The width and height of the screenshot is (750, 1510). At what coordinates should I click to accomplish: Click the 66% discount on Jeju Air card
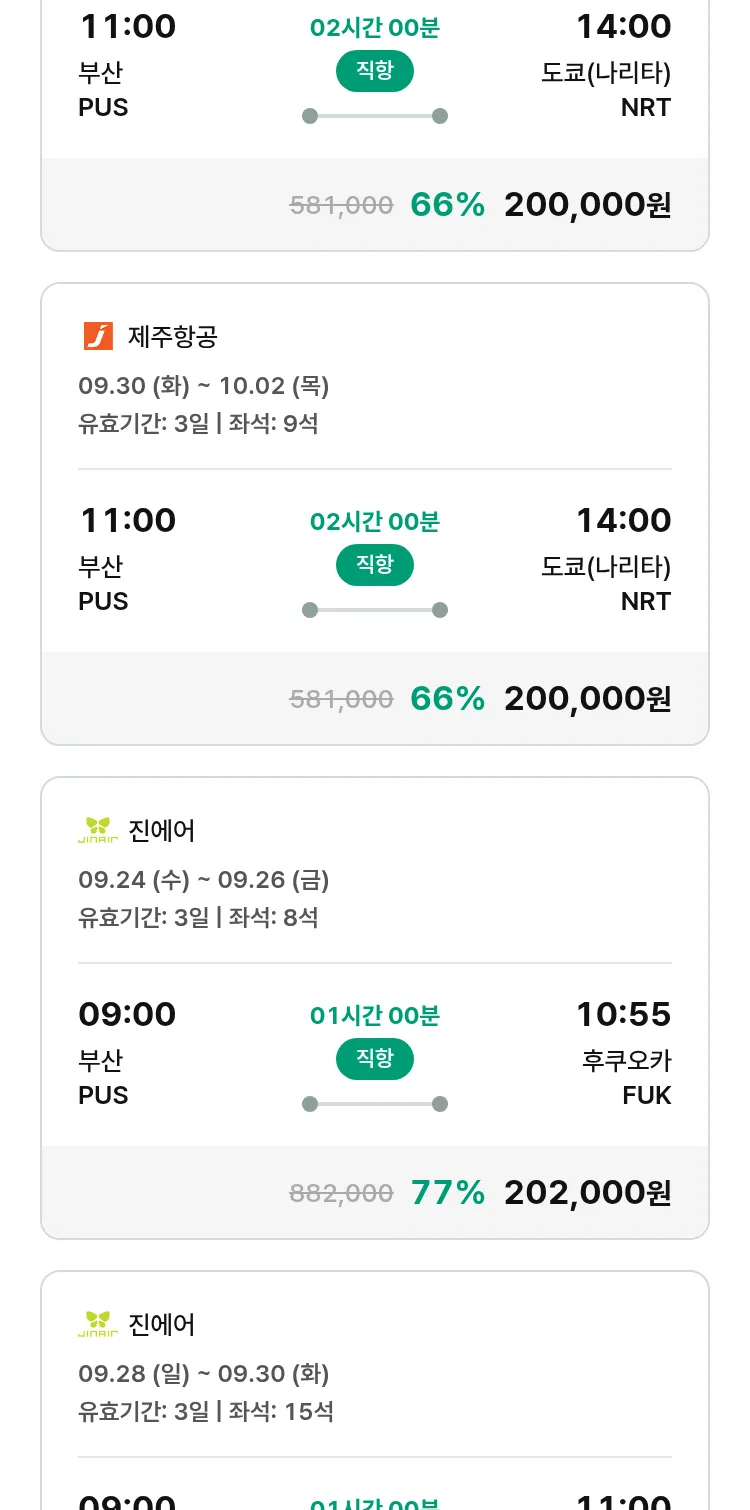(x=447, y=699)
